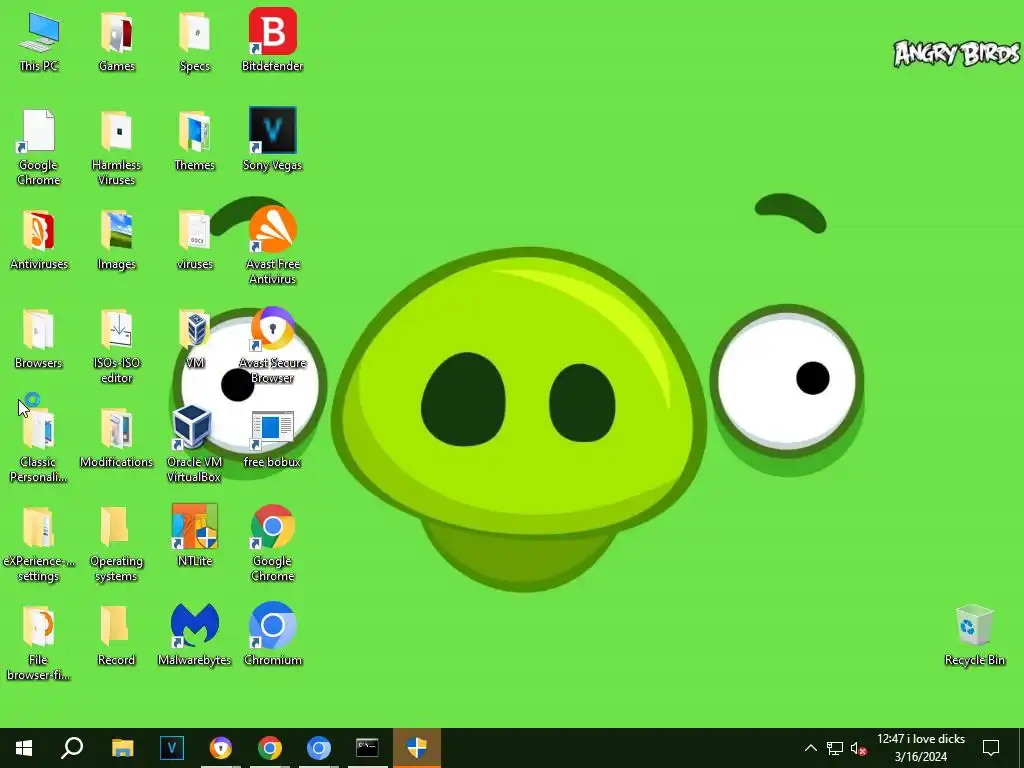Screen dimensions: 1024x768
Task: Switch to Sony Vegas in the taskbar
Action: [x=172, y=748]
